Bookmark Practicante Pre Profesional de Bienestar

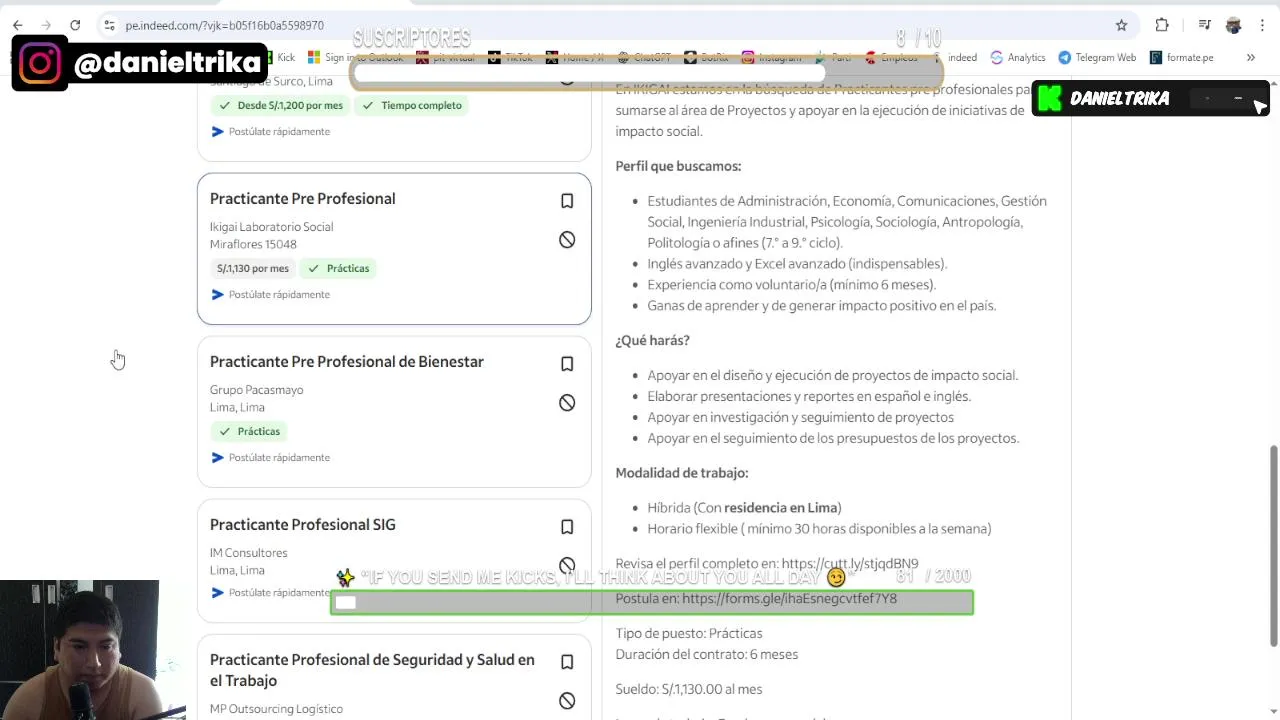[x=567, y=364]
